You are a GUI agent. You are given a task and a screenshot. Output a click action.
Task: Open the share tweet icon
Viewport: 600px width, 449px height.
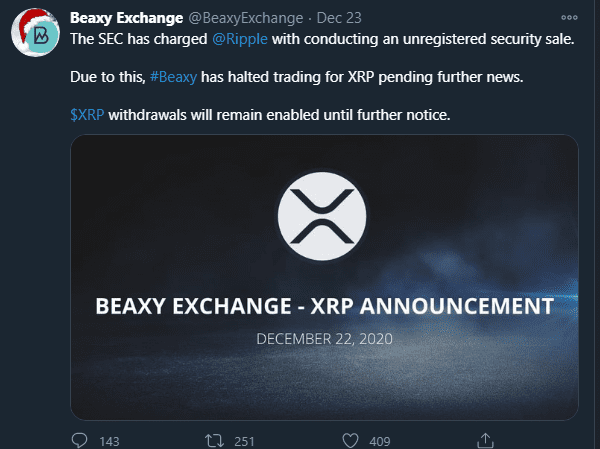[485, 440]
